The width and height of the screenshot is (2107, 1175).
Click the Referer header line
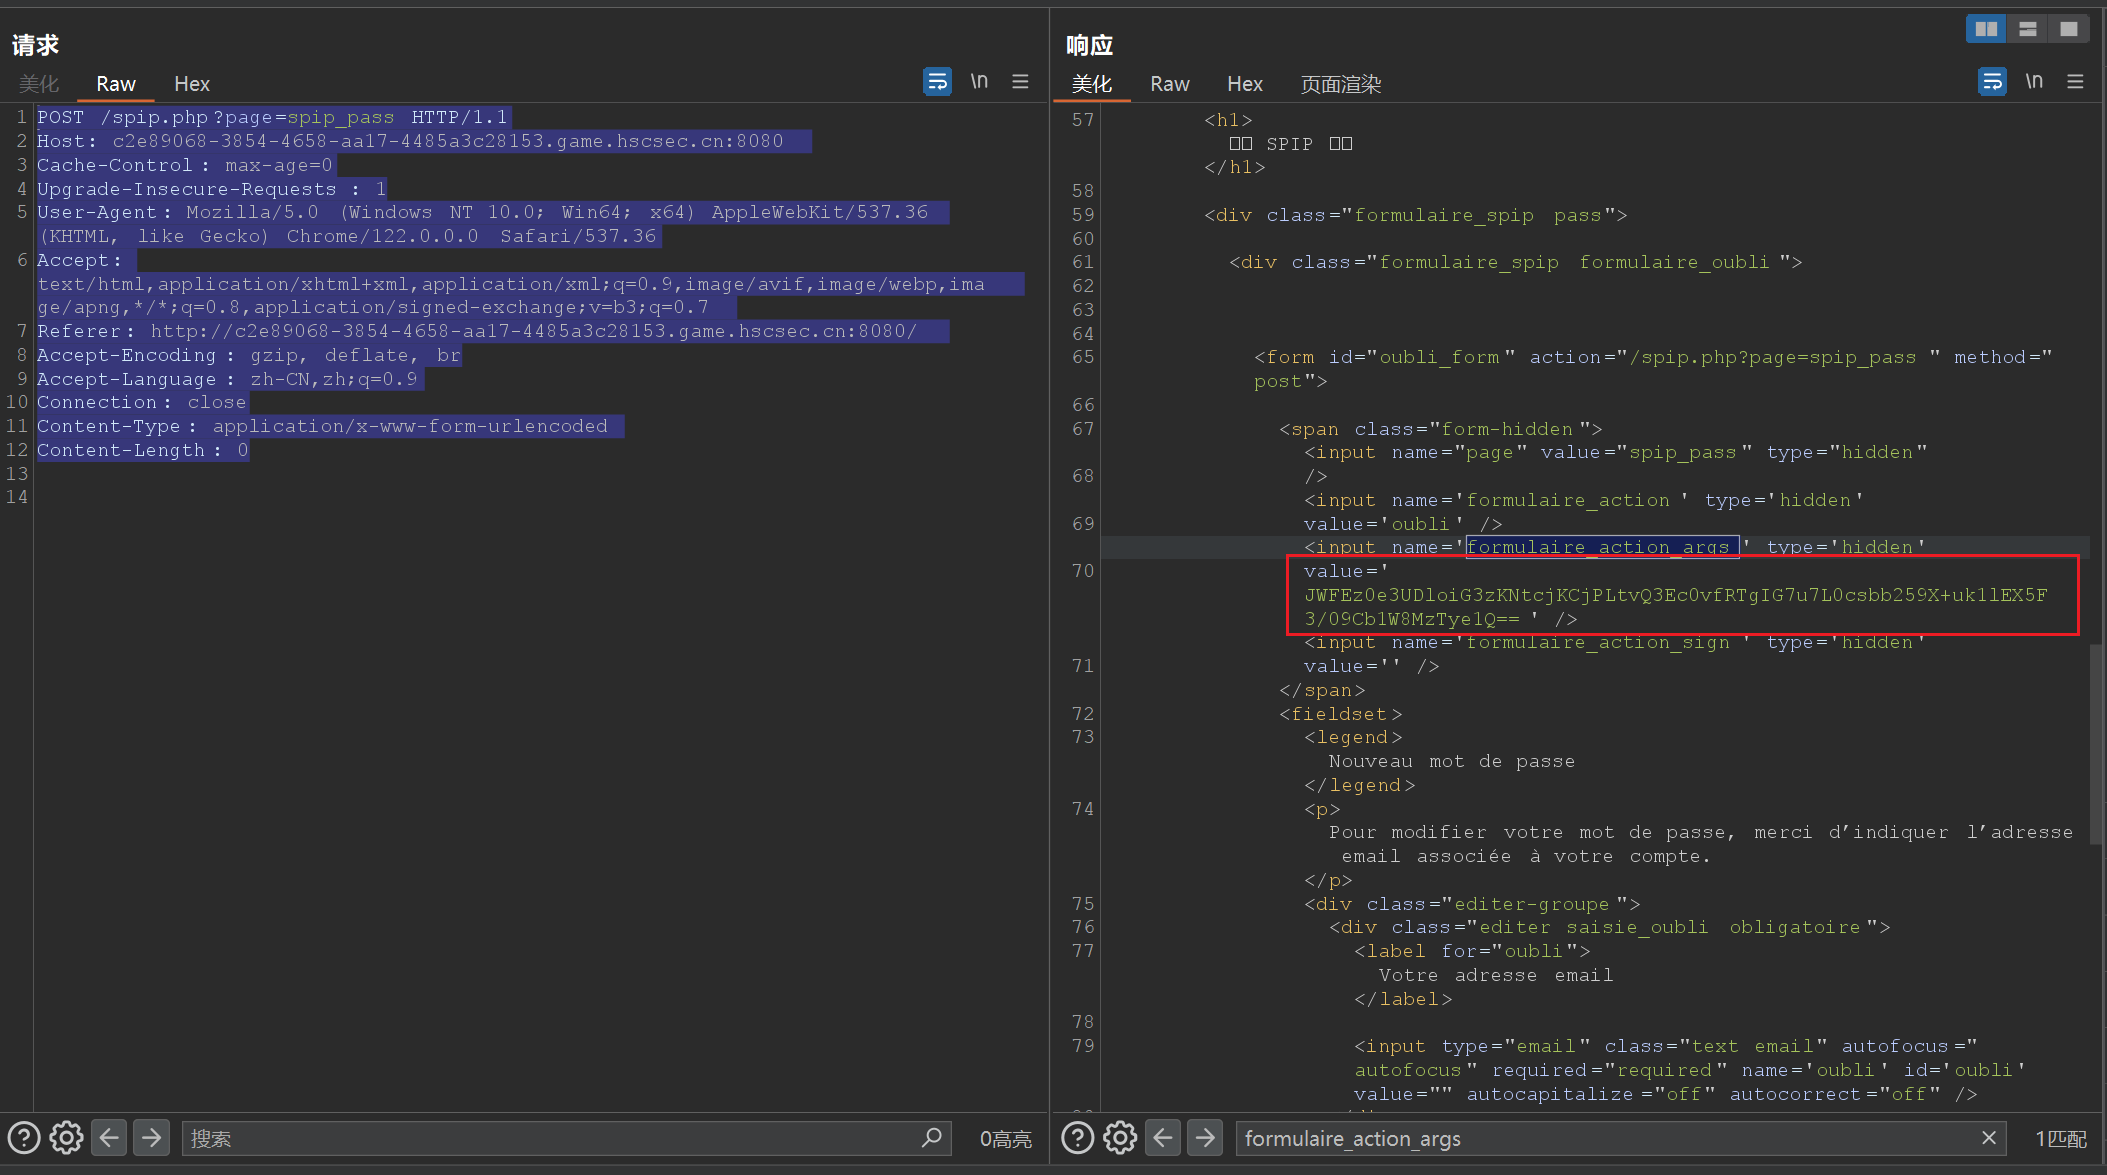tap(477, 331)
